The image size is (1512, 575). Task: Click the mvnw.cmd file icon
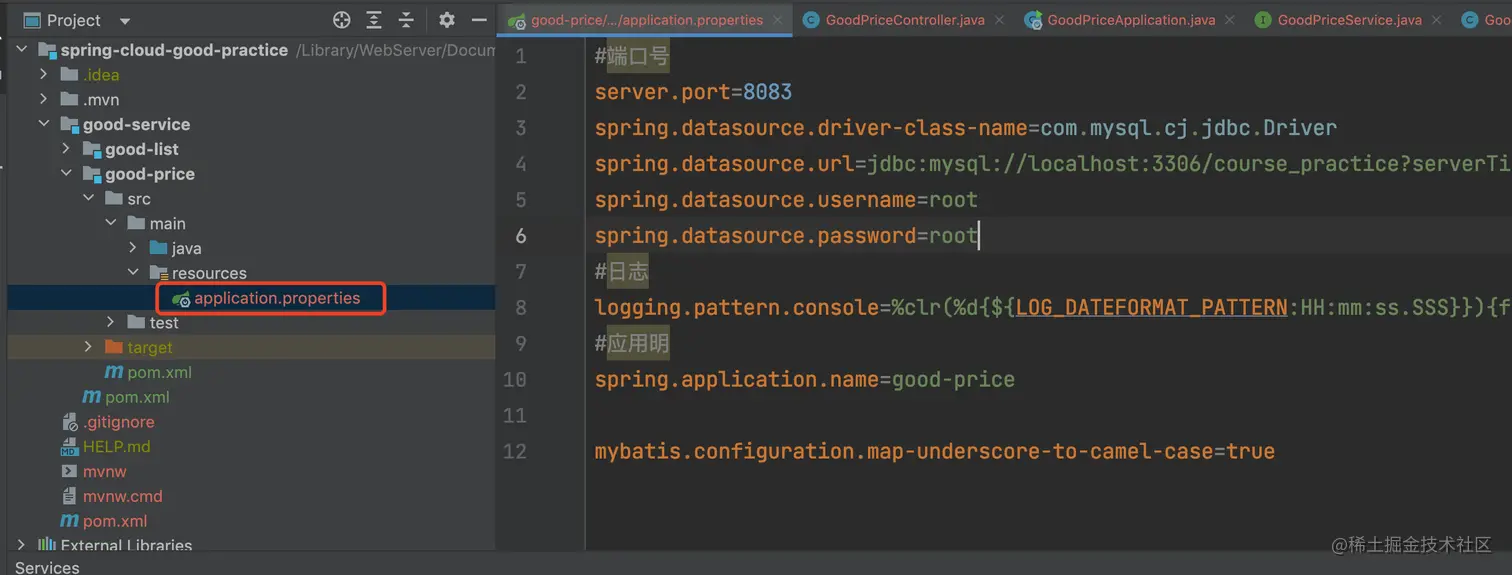(69, 496)
